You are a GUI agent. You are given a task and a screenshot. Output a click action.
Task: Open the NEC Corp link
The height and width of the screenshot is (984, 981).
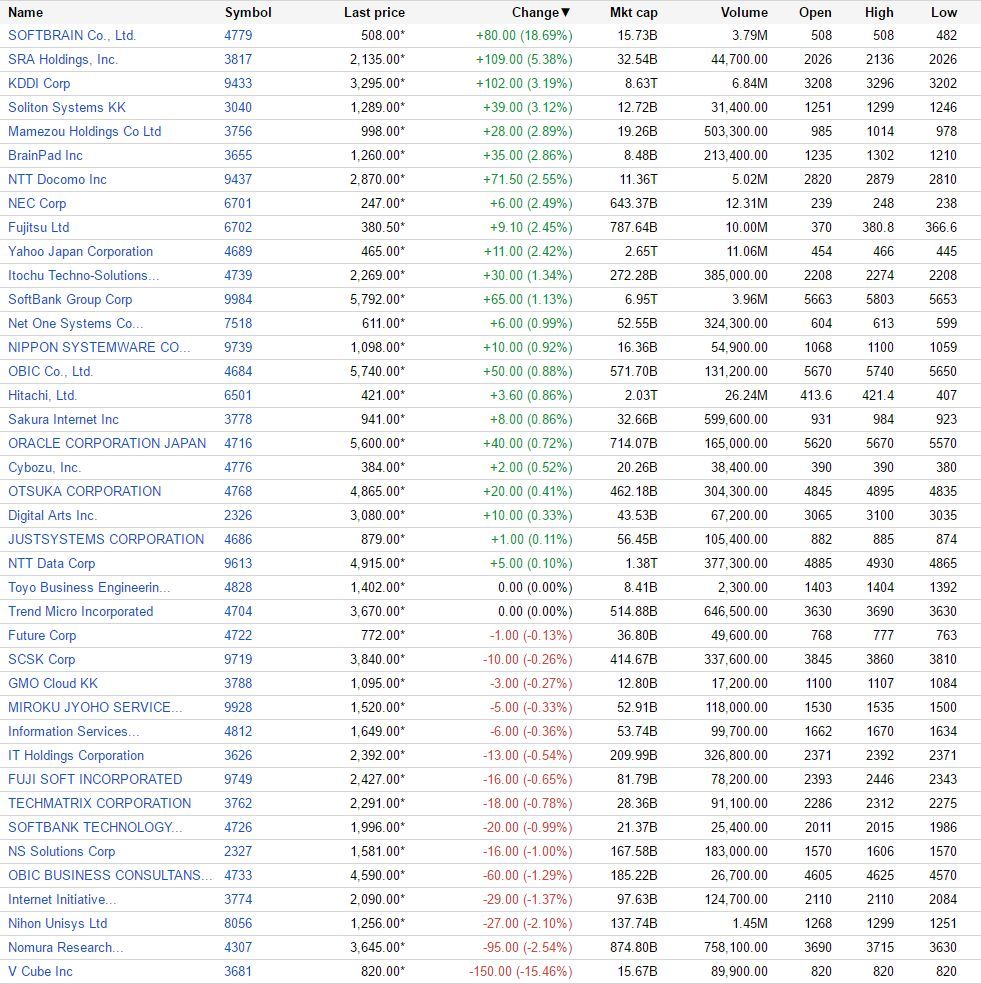37,203
